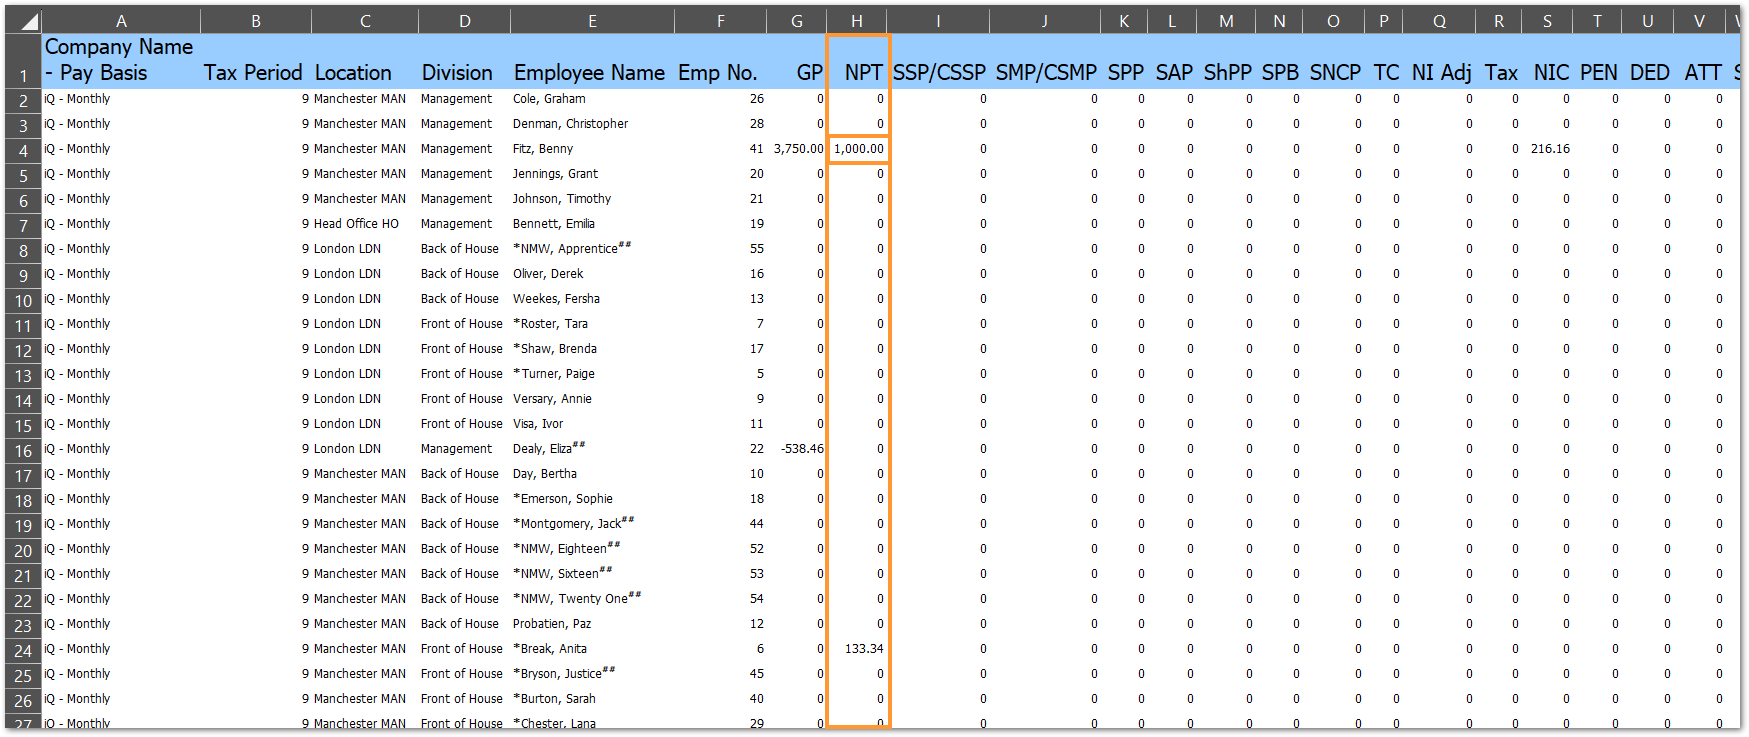This screenshot has width=1749, height=737.
Task: Select the GP value -538.46
Action: [801, 449]
